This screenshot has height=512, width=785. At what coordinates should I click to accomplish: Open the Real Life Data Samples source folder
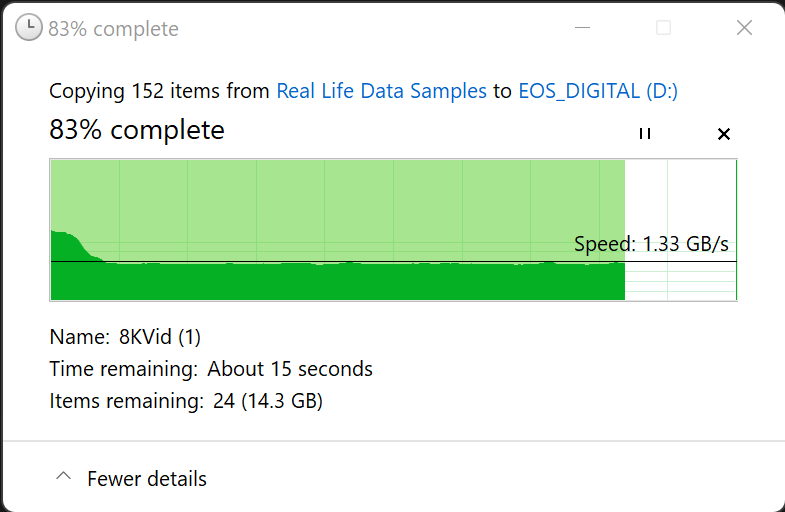(381, 91)
